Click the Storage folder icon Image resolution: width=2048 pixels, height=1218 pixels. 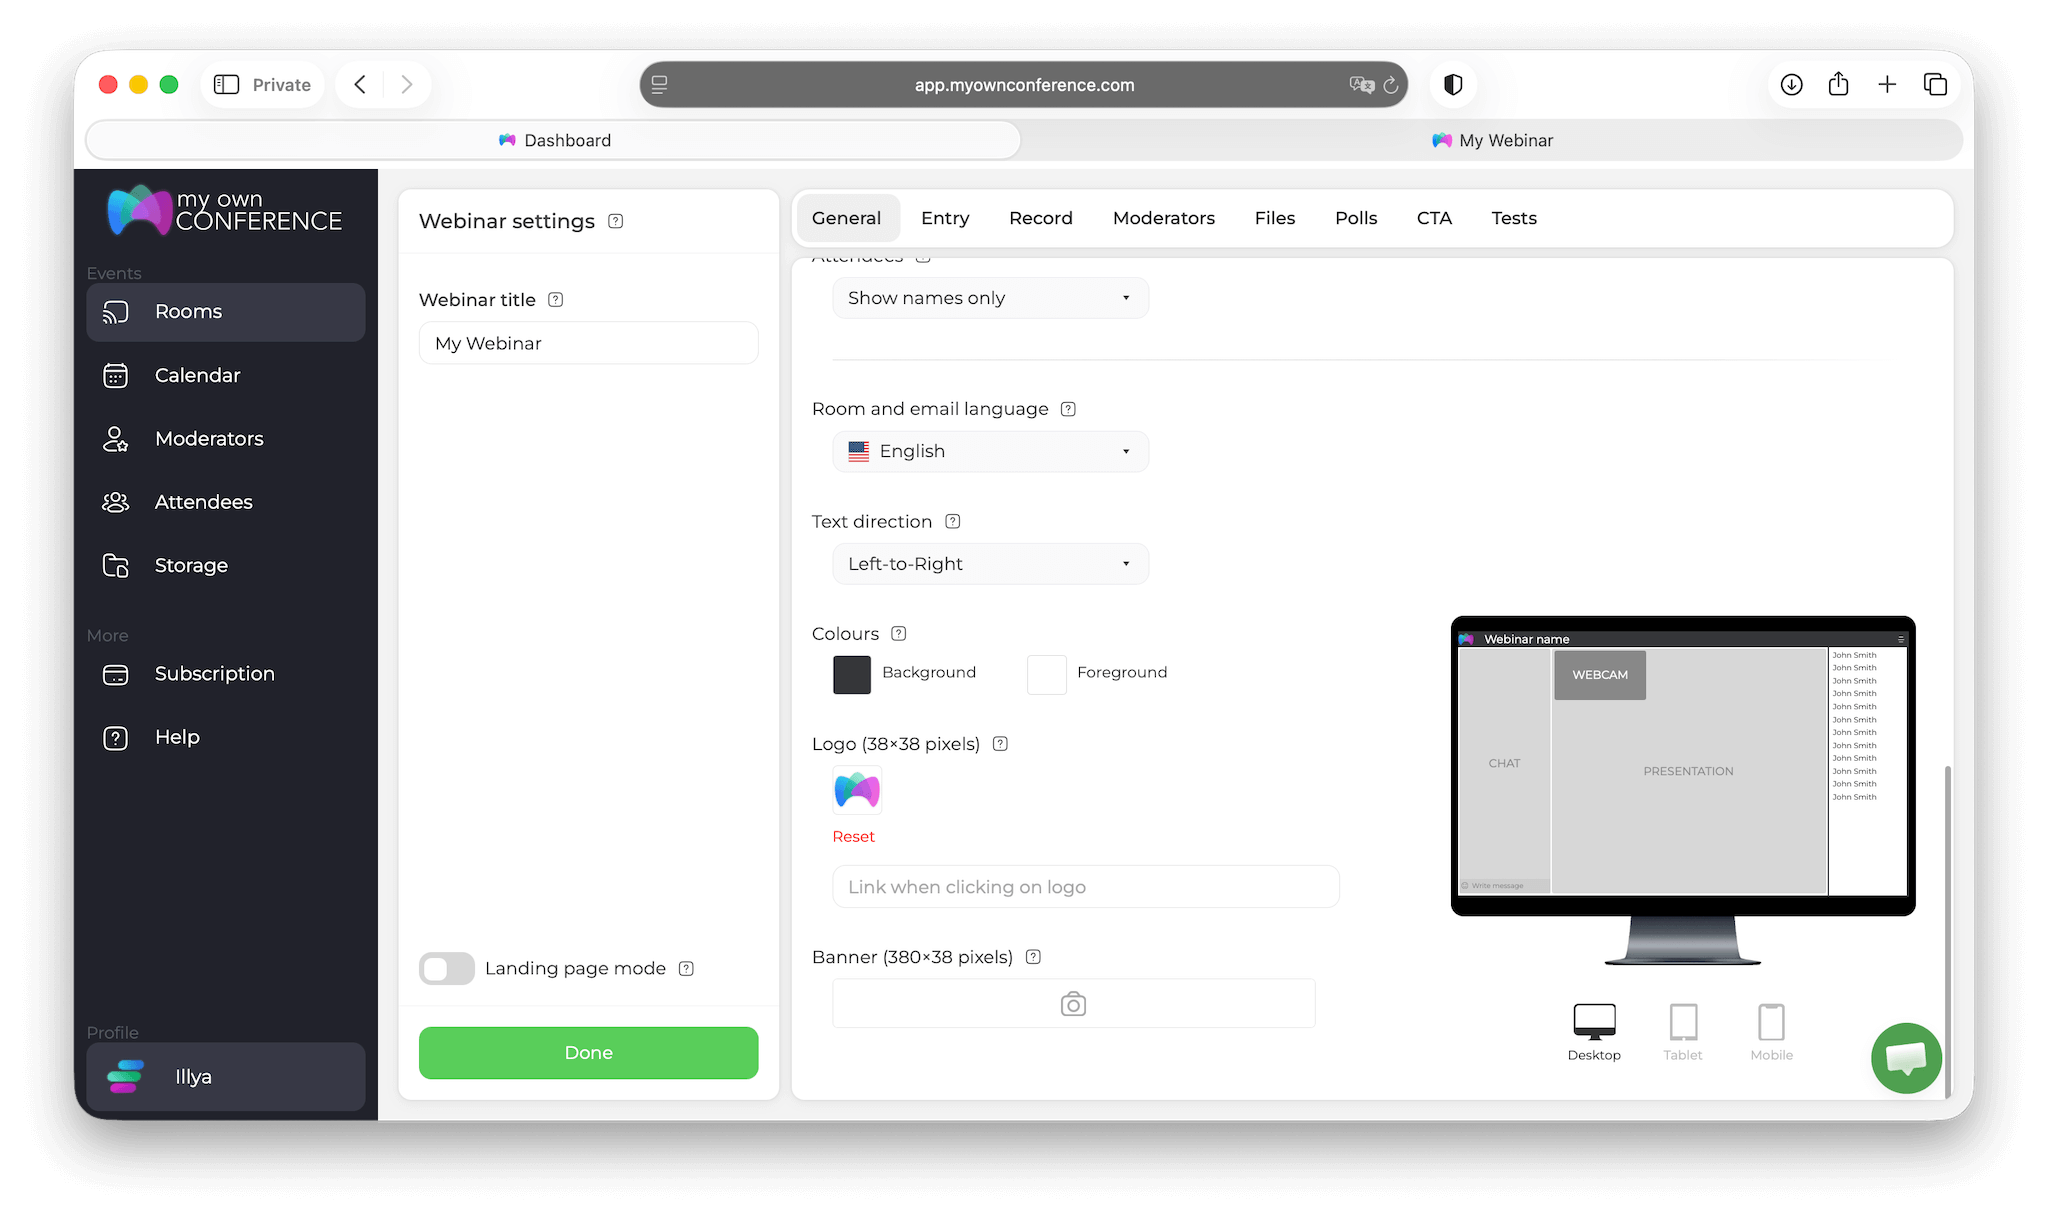pos(116,565)
